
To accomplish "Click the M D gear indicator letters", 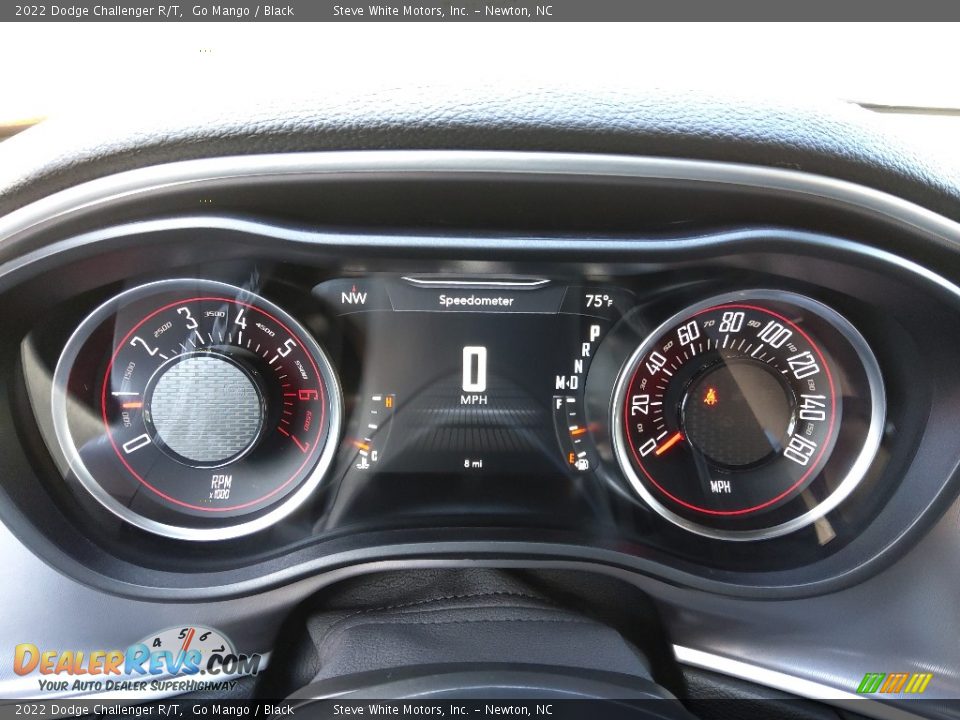I will point(566,383).
